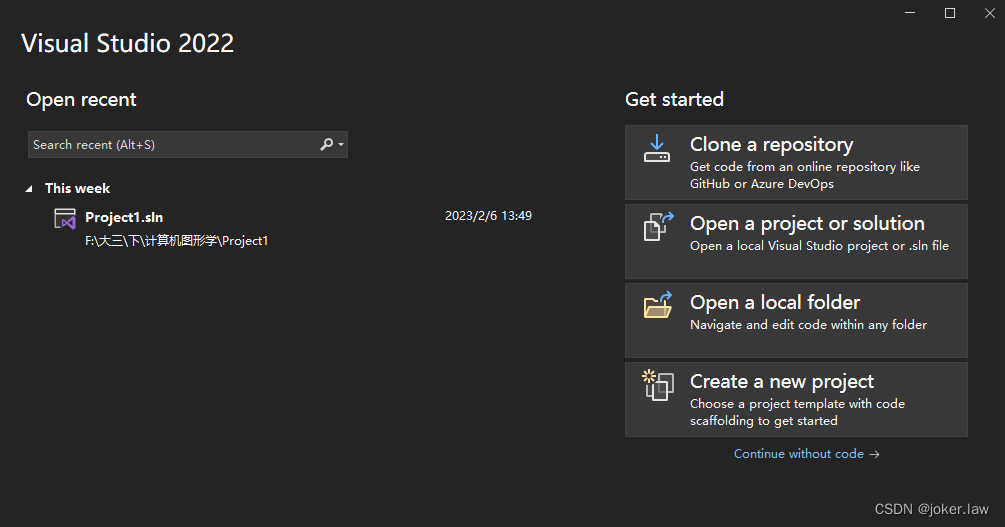Close the Visual Studio 2022 start window

coord(990,13)
